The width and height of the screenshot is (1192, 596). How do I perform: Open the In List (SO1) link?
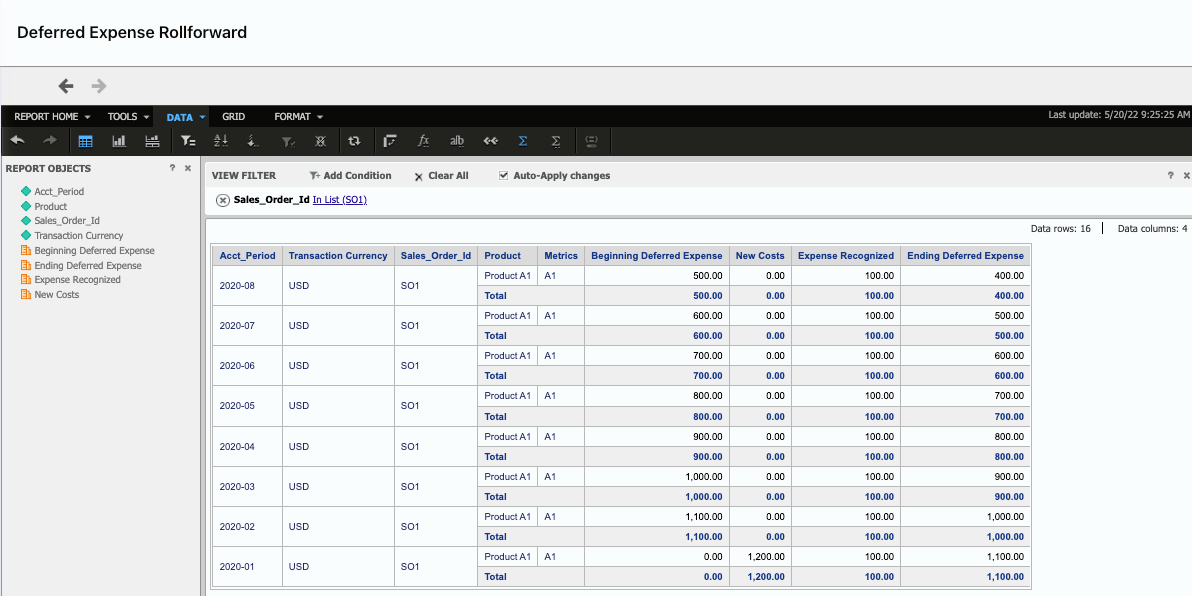(x=340, y=200)
